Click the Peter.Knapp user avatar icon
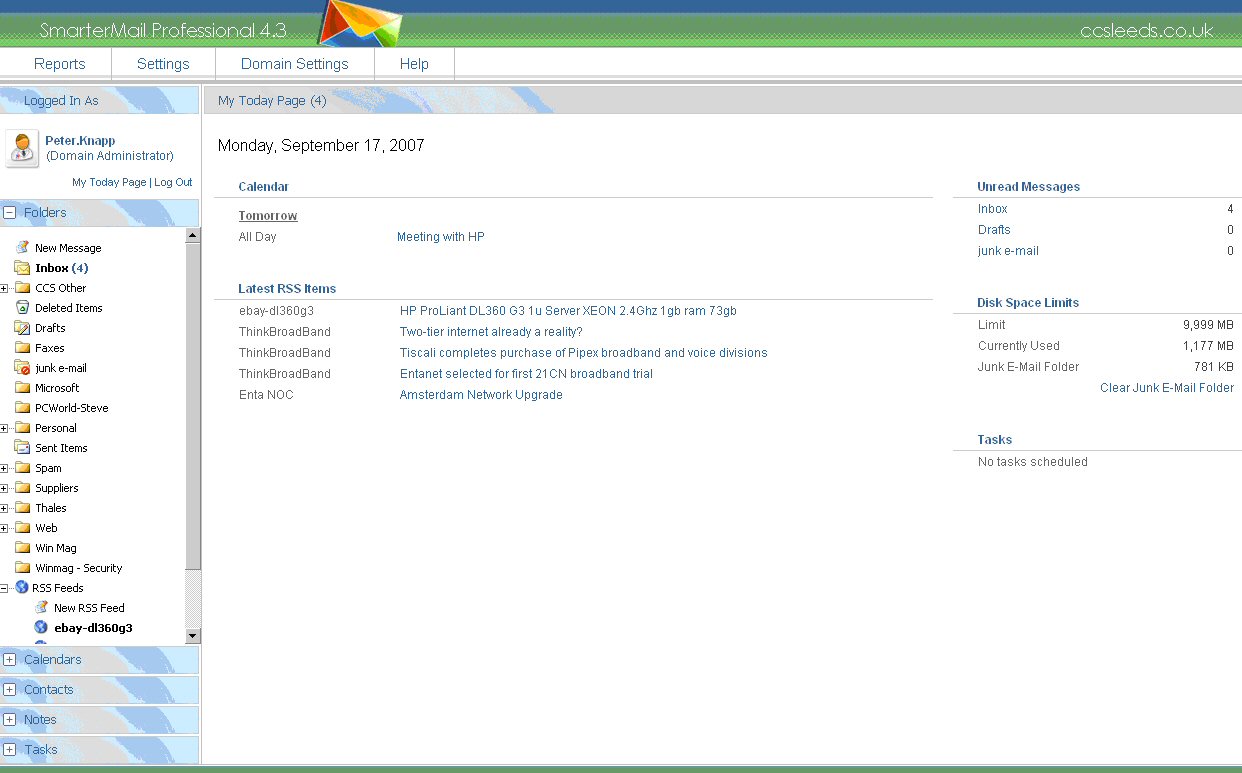This screenshot has width=1242, height=773. click(x=22, y=148)
